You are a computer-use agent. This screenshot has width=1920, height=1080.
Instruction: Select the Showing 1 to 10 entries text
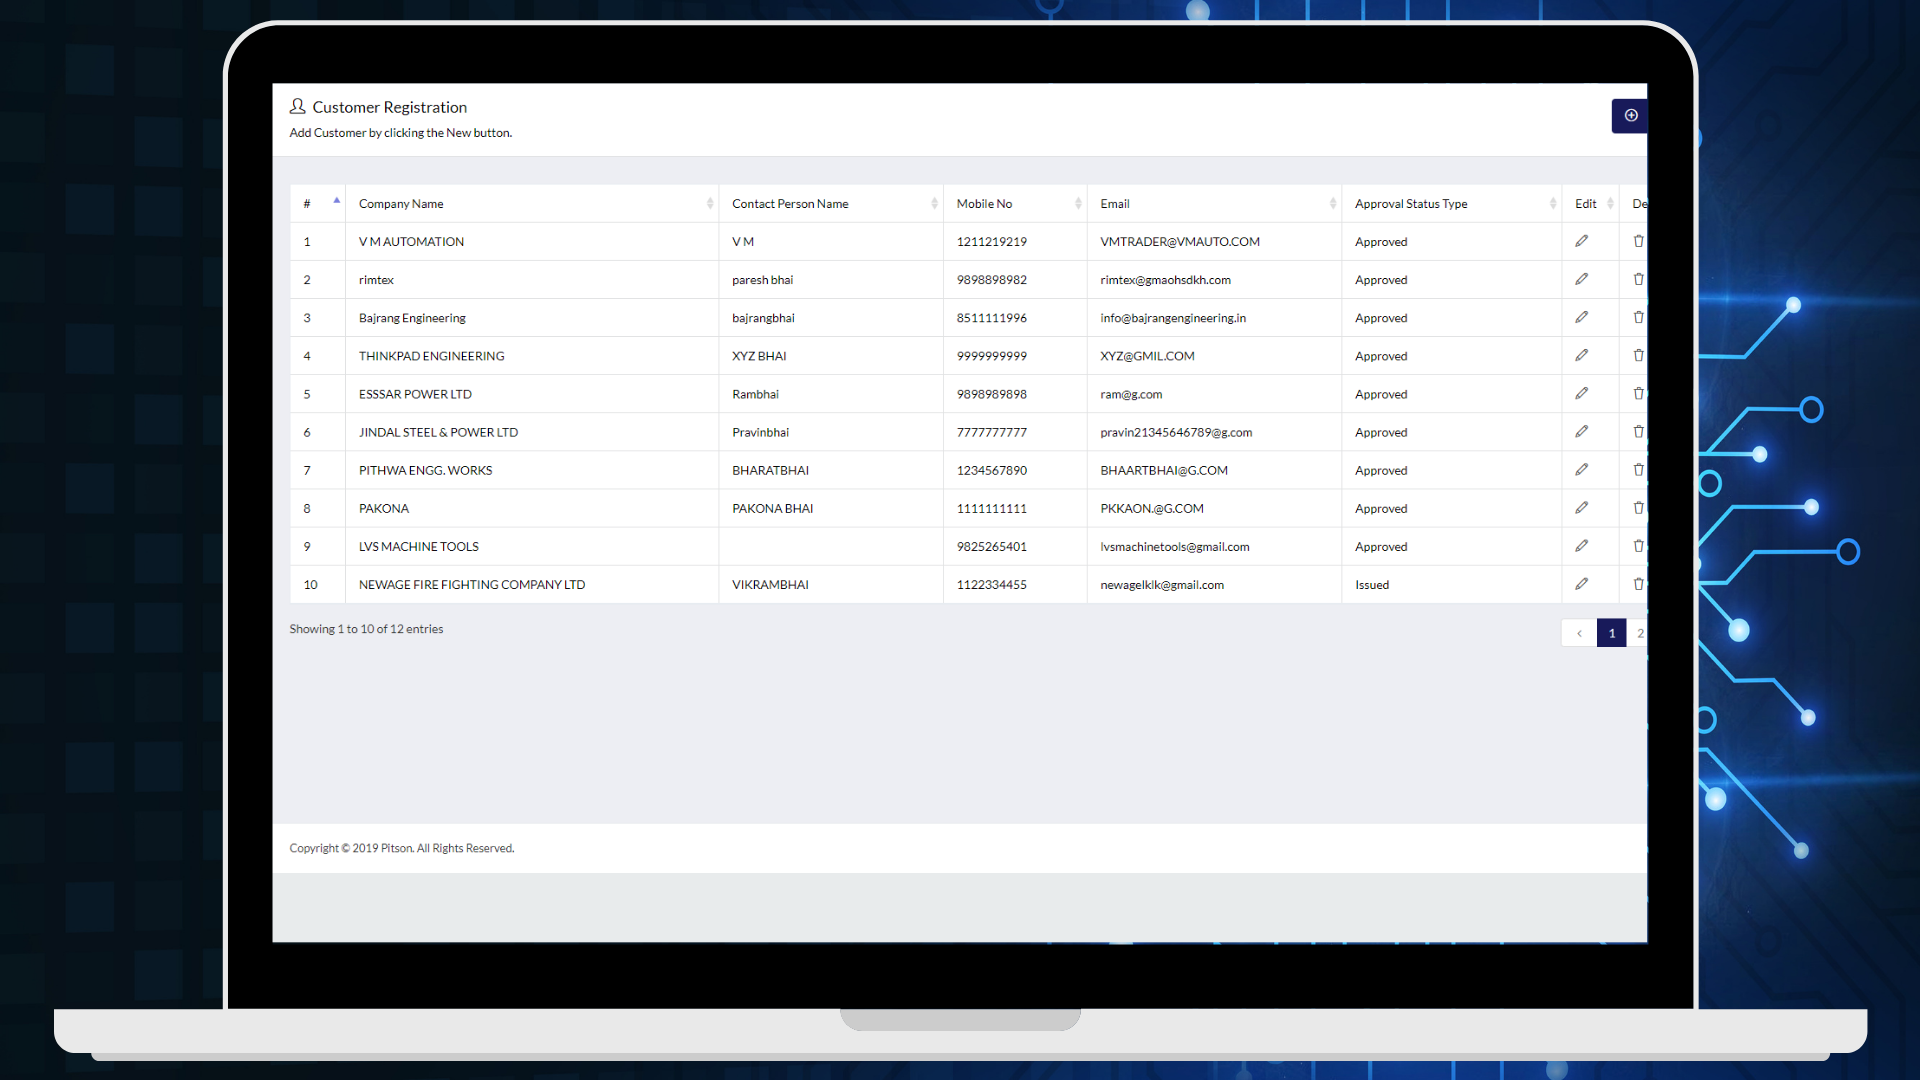pyautogui.click(x=366, y=629)
